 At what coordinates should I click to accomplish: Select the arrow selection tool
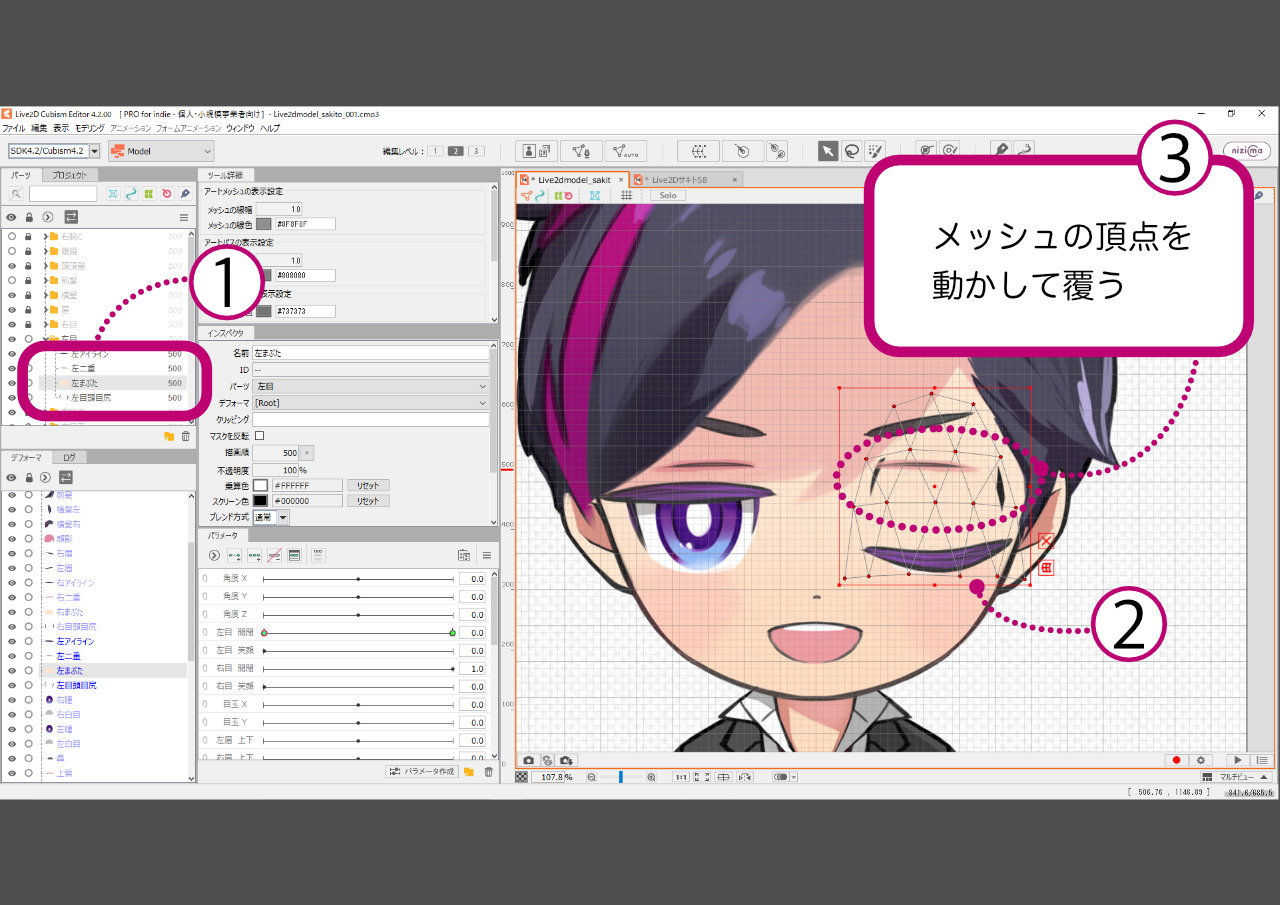828,150
